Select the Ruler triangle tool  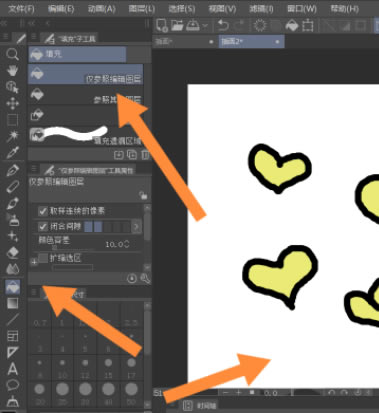(12, 352)
